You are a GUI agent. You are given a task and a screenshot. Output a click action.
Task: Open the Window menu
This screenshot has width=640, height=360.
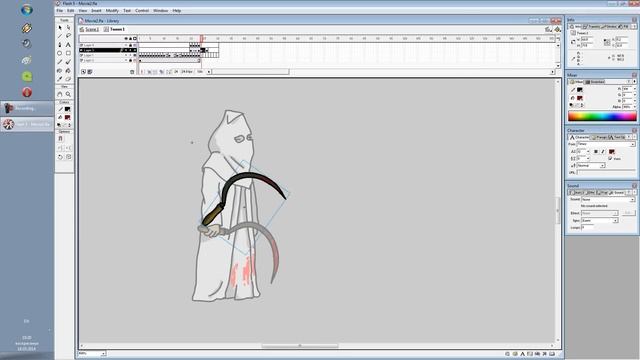[x=160, y=11]
